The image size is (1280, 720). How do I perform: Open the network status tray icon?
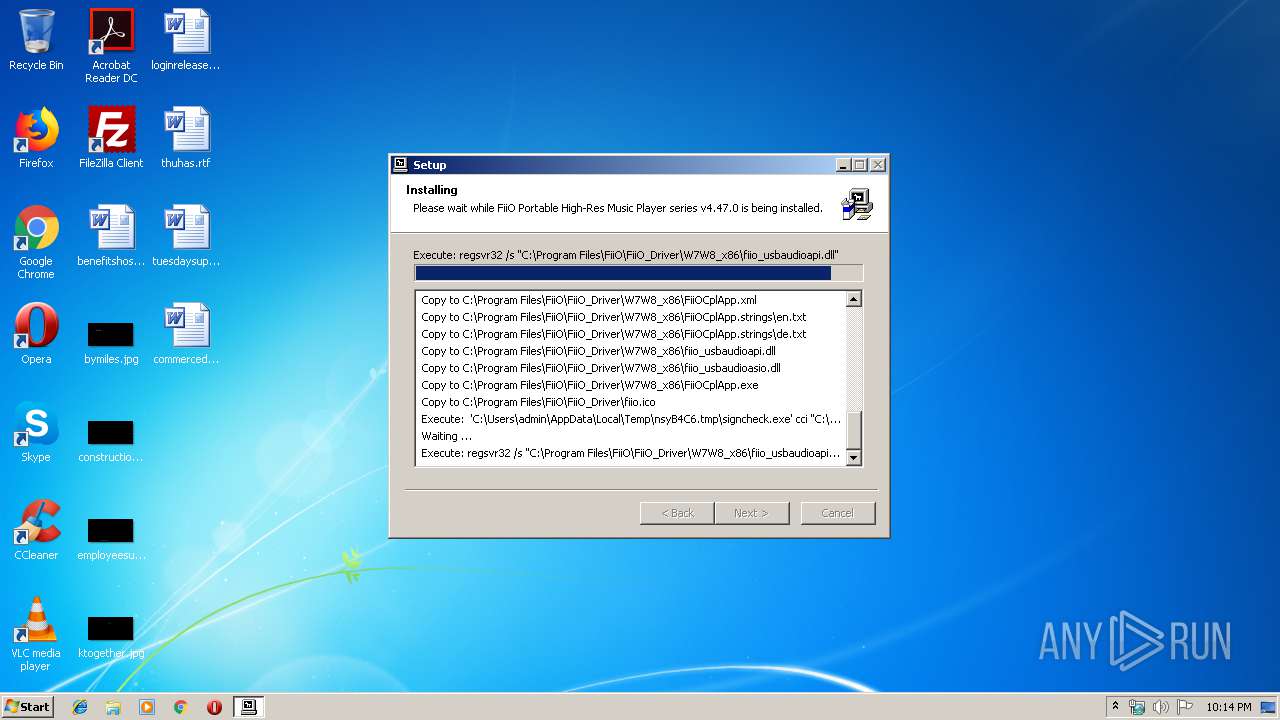tap(1137, 707)
